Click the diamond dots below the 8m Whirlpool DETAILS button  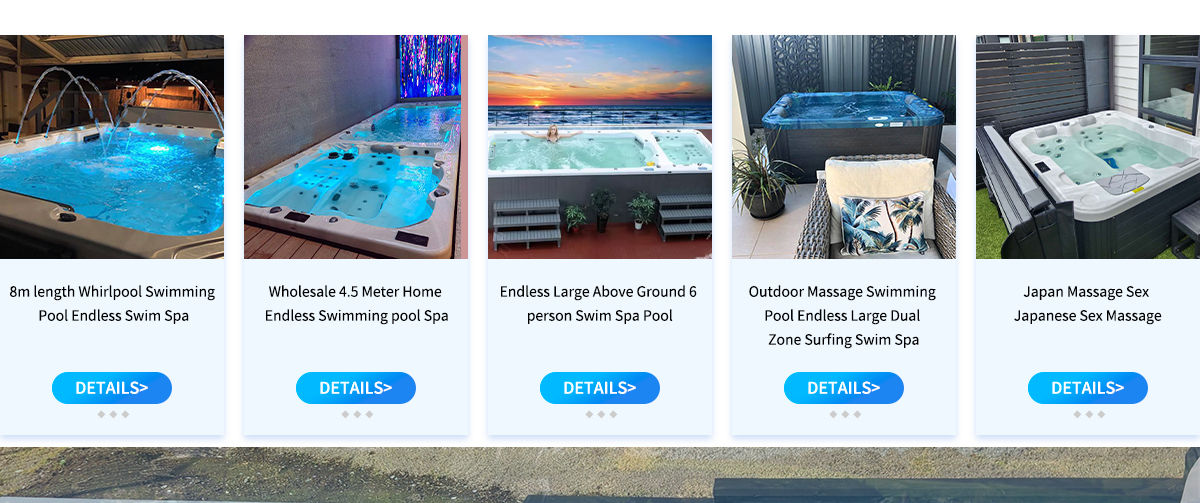[x=112, y=414]
